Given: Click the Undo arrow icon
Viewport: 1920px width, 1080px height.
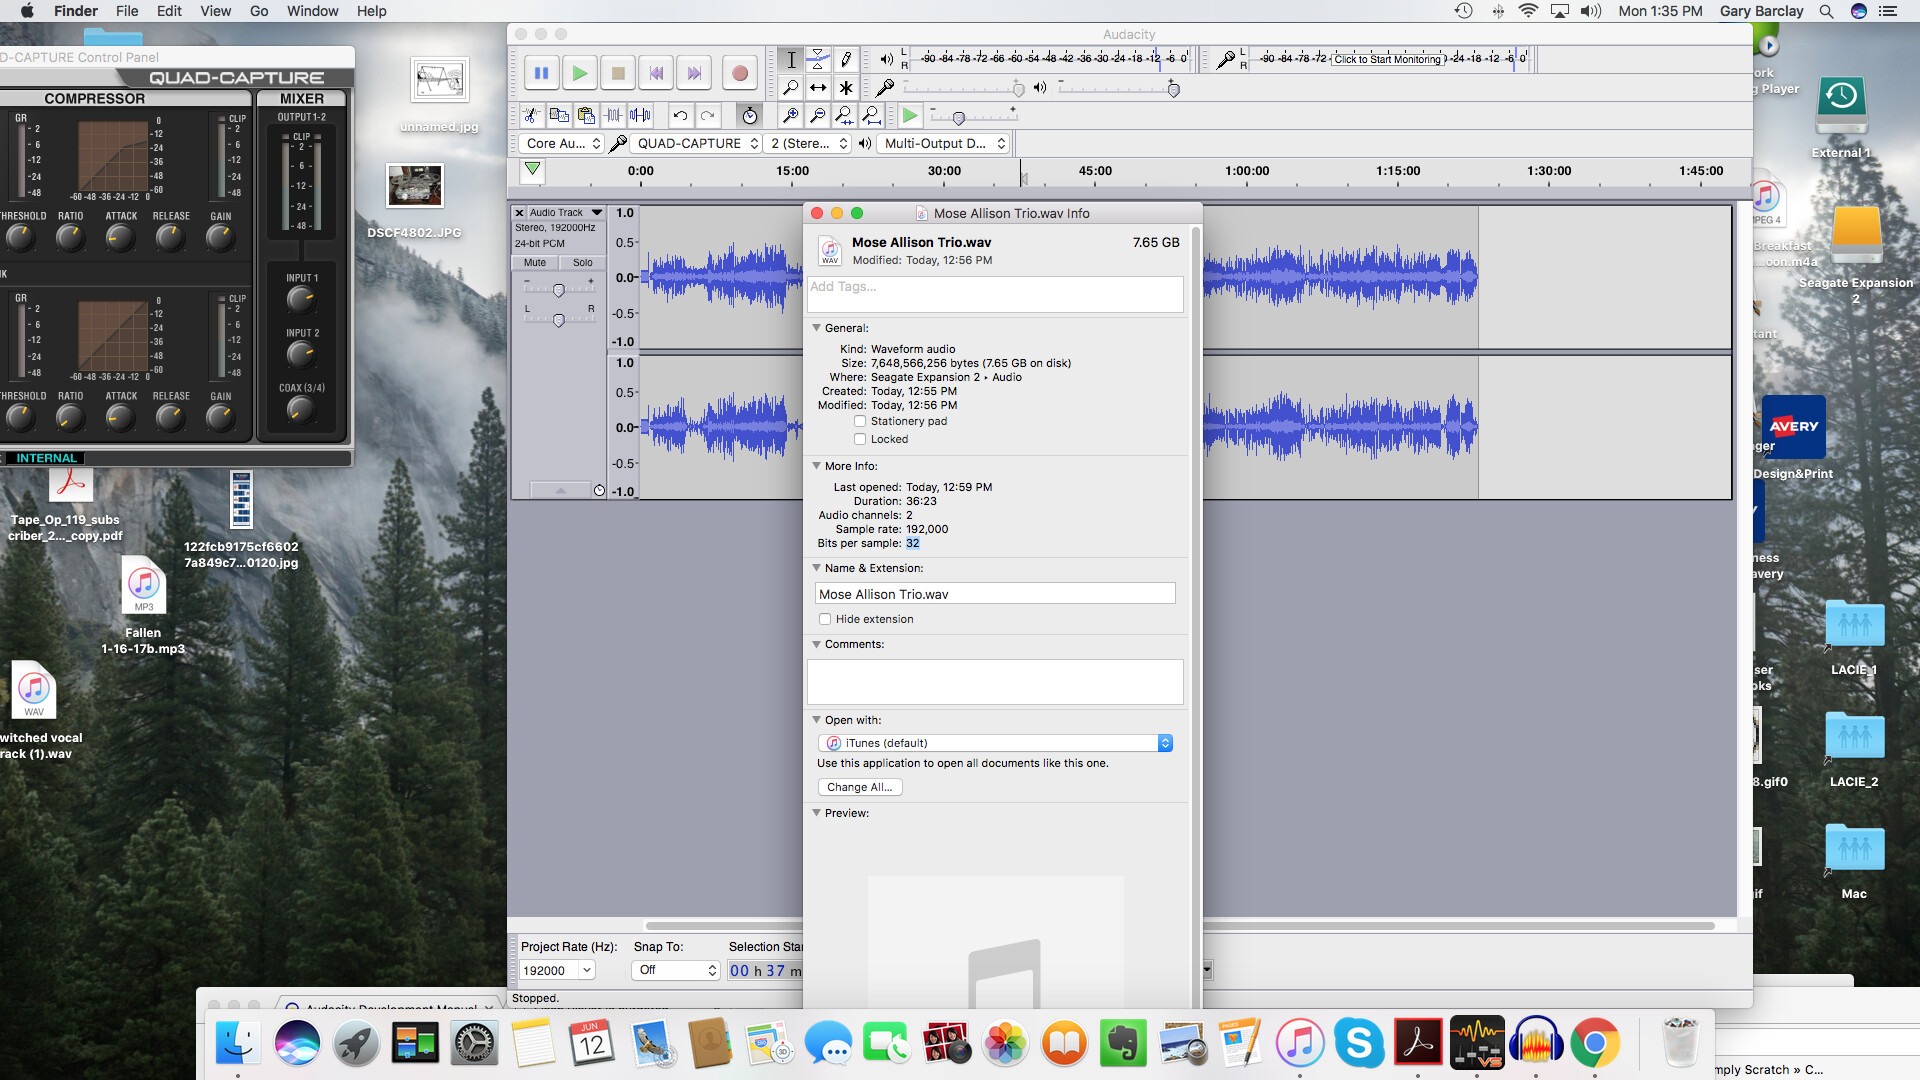Looking at the screenshot, I should point(680,116).
